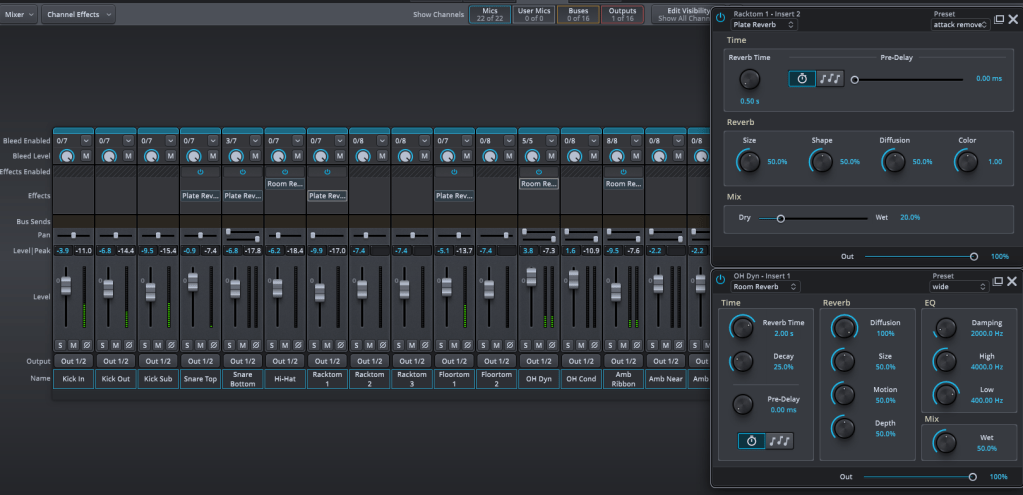Open the Plate Reverb effect type dropdown
The image size is (1023, 495).
pos(764,24)
